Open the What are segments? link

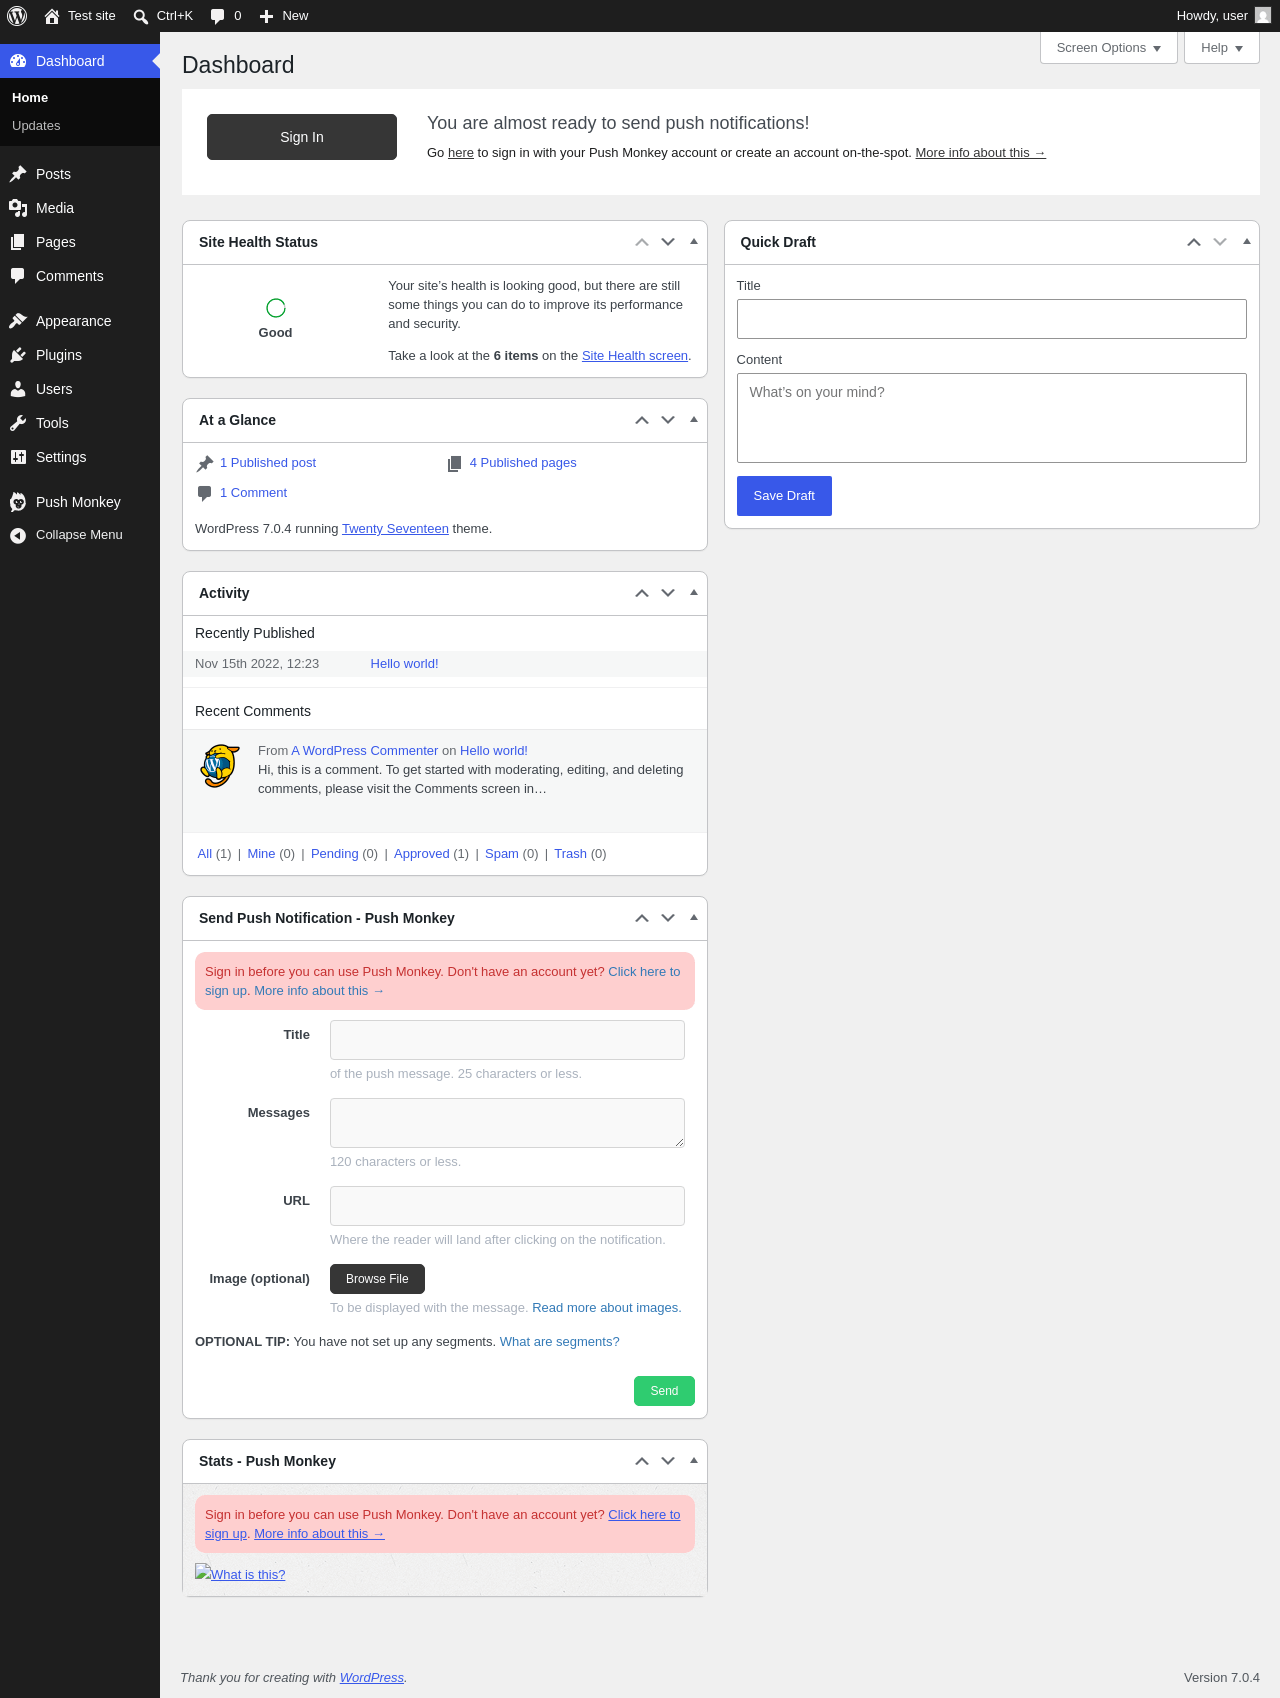coord(560,1342)
